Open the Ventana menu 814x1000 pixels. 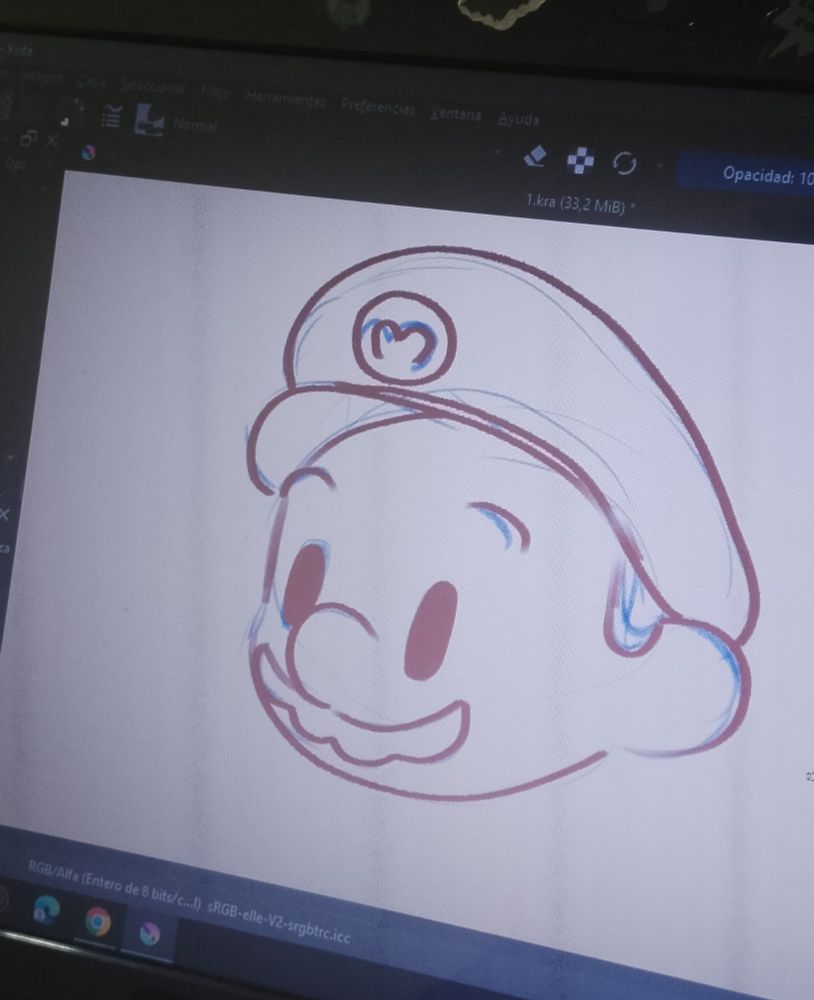tap(455, 114)
